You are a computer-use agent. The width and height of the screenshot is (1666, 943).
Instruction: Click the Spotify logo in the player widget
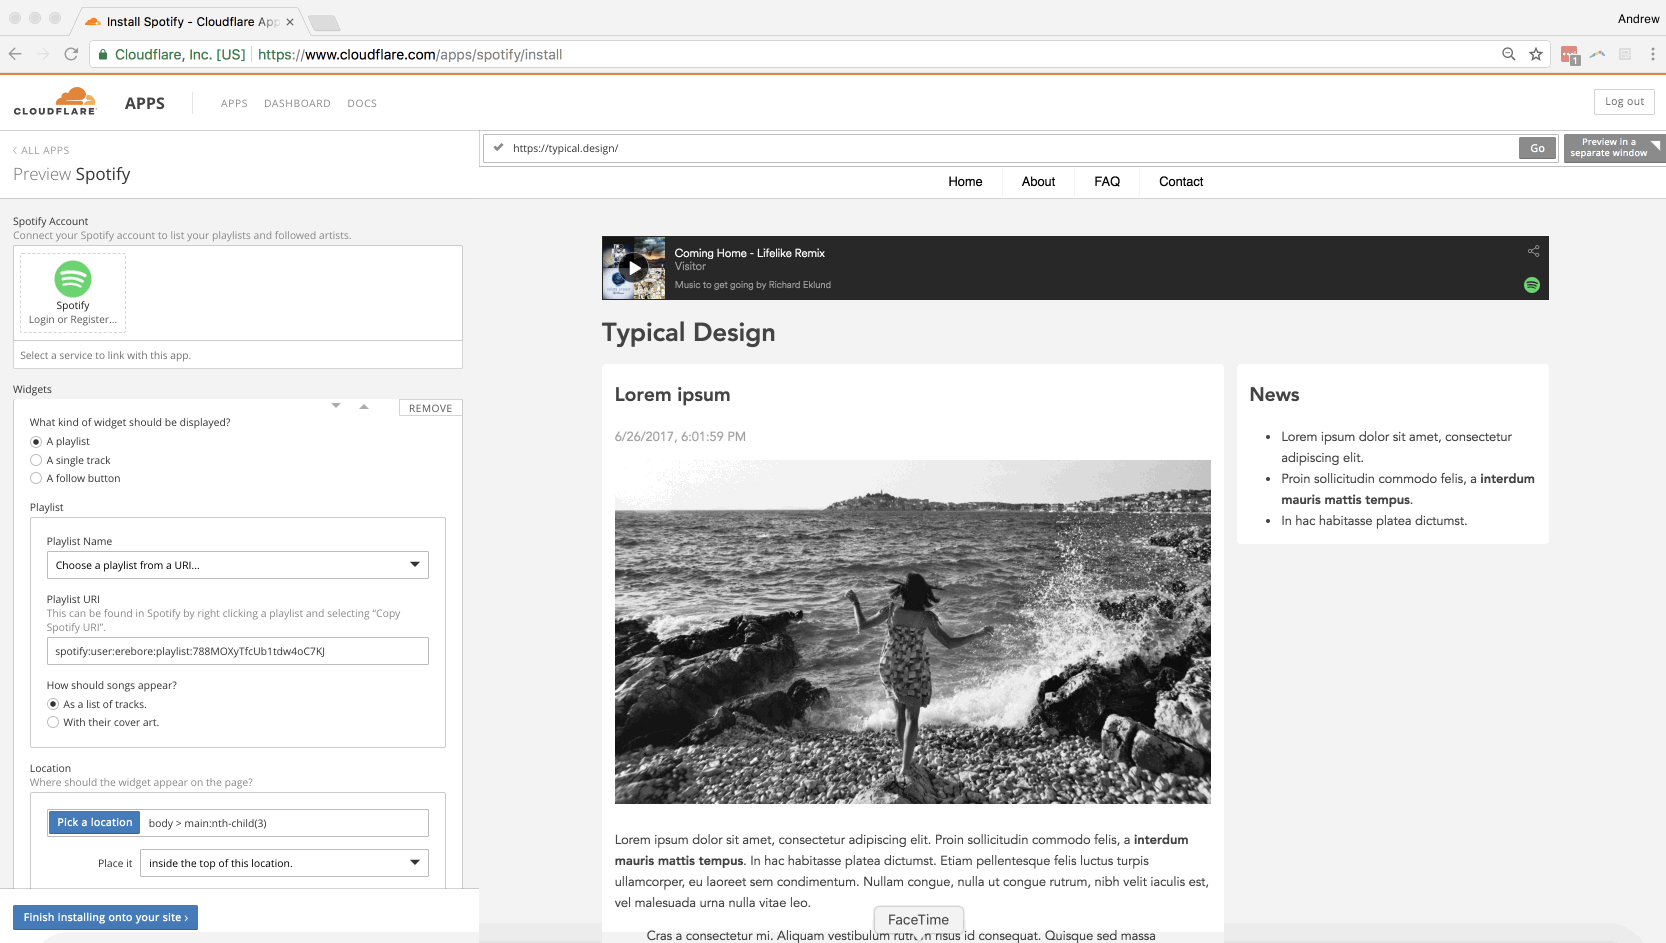coord(1532,285)
